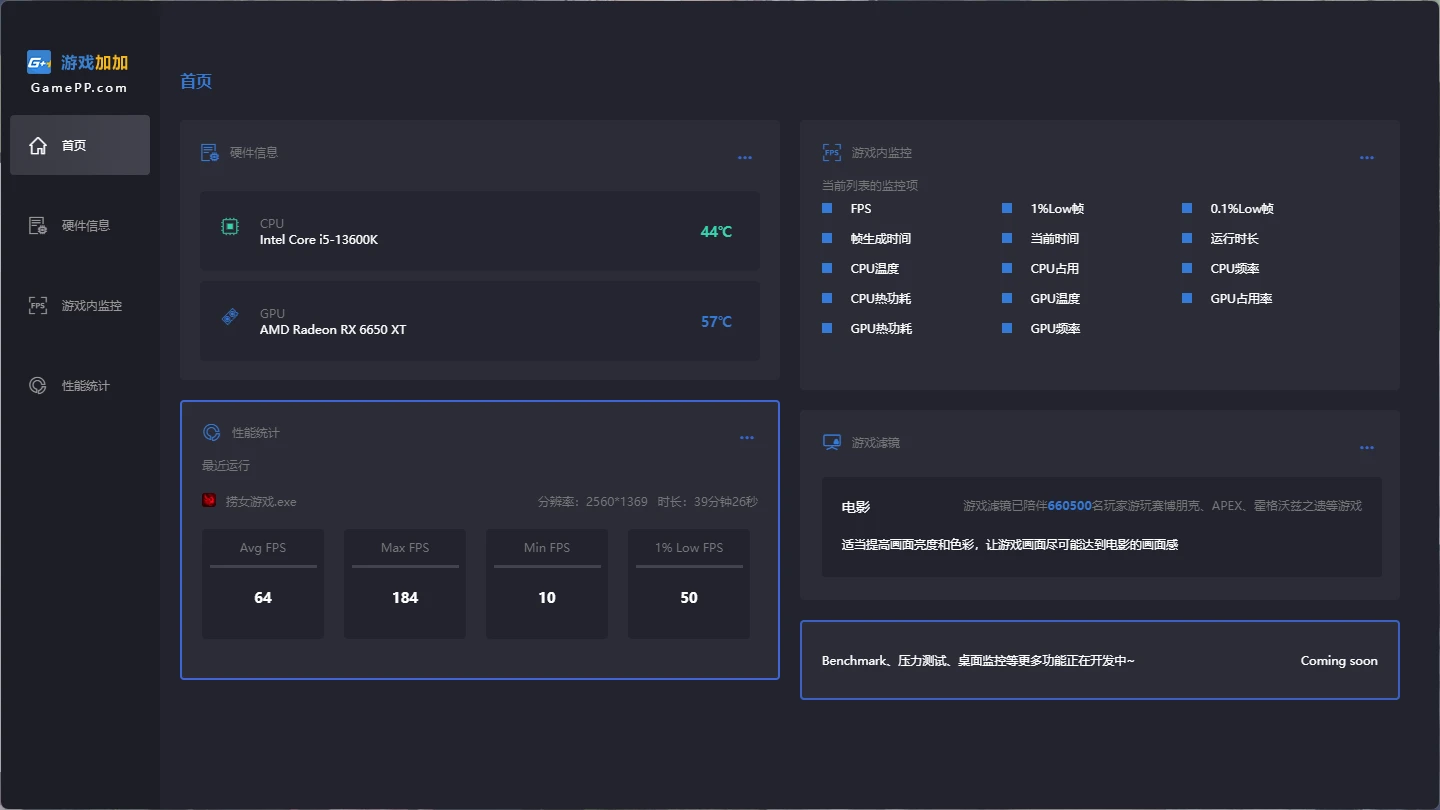The height and width of the screenshot is (810, 1440).
Task: Toggle the FPS monitoring item checkbox
Action: pyautogui.click(x=827, y=209)
